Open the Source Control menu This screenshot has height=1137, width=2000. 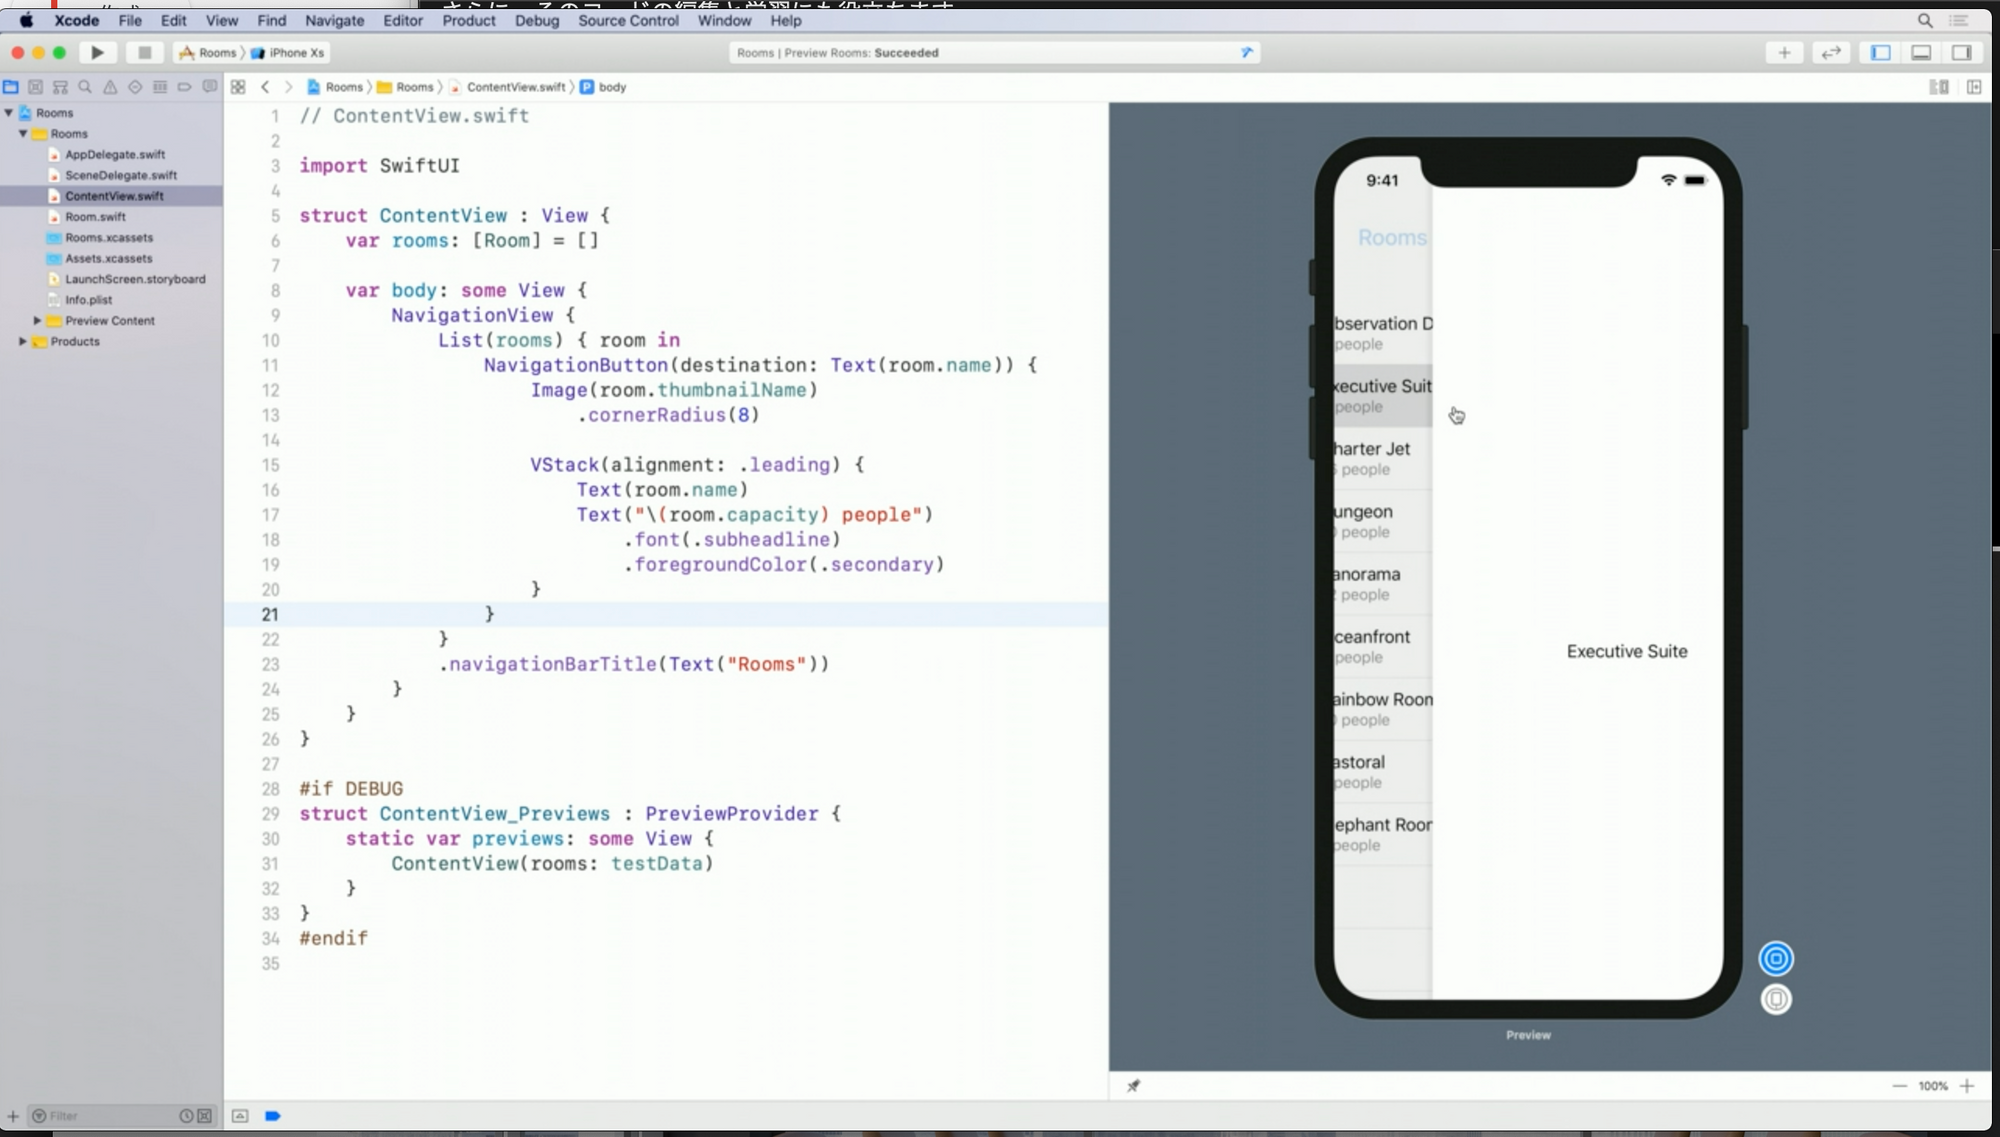[628, 20]
